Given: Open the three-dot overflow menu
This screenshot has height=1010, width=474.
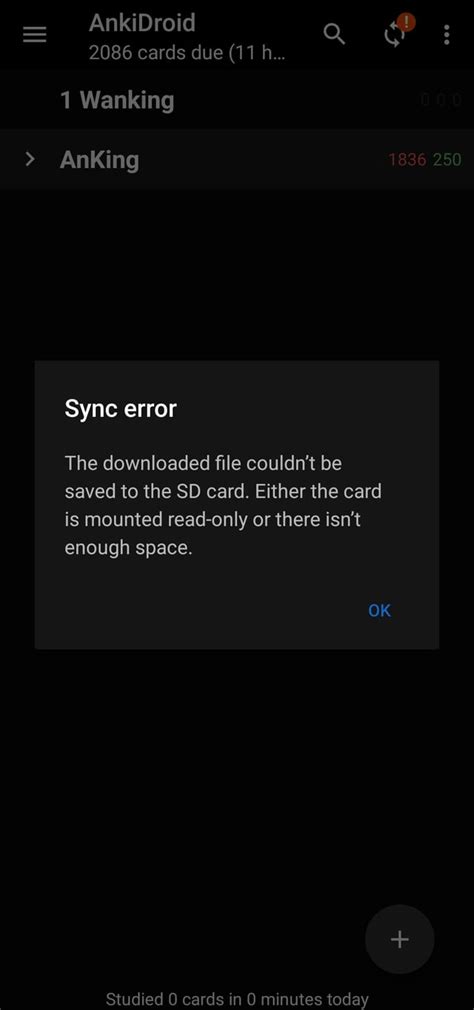Looking at the screenshot, I should coord(446,35).
